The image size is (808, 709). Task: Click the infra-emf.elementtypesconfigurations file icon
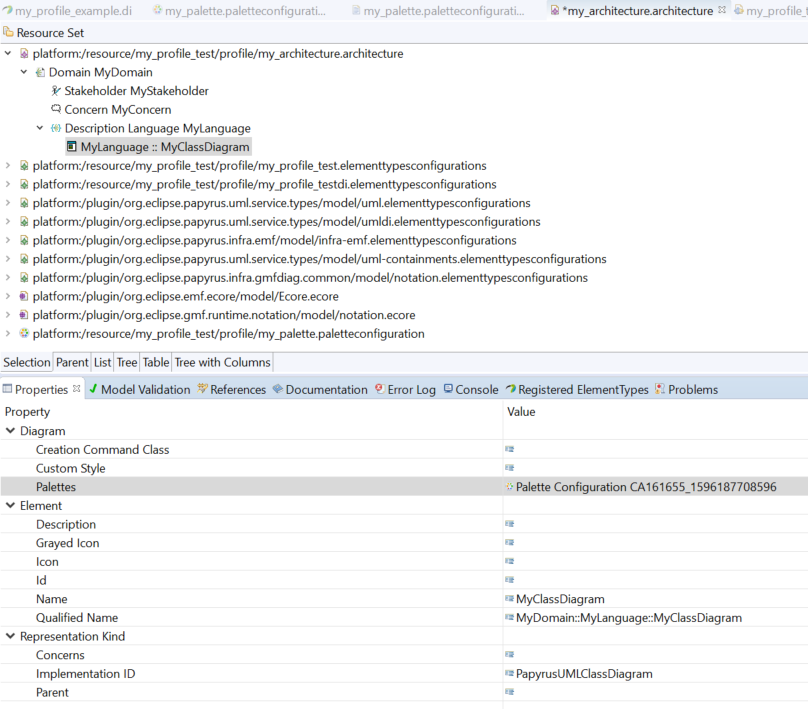[24, 240]
